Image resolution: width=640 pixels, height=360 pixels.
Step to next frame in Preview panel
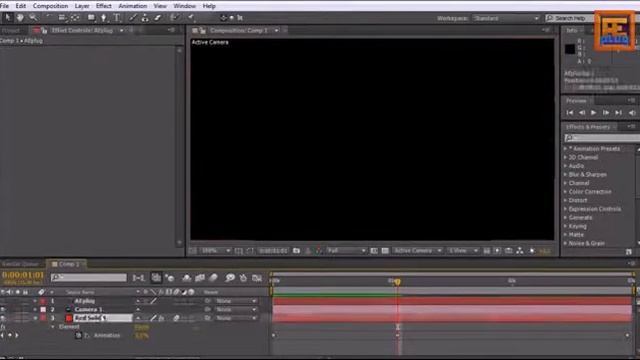606,113
